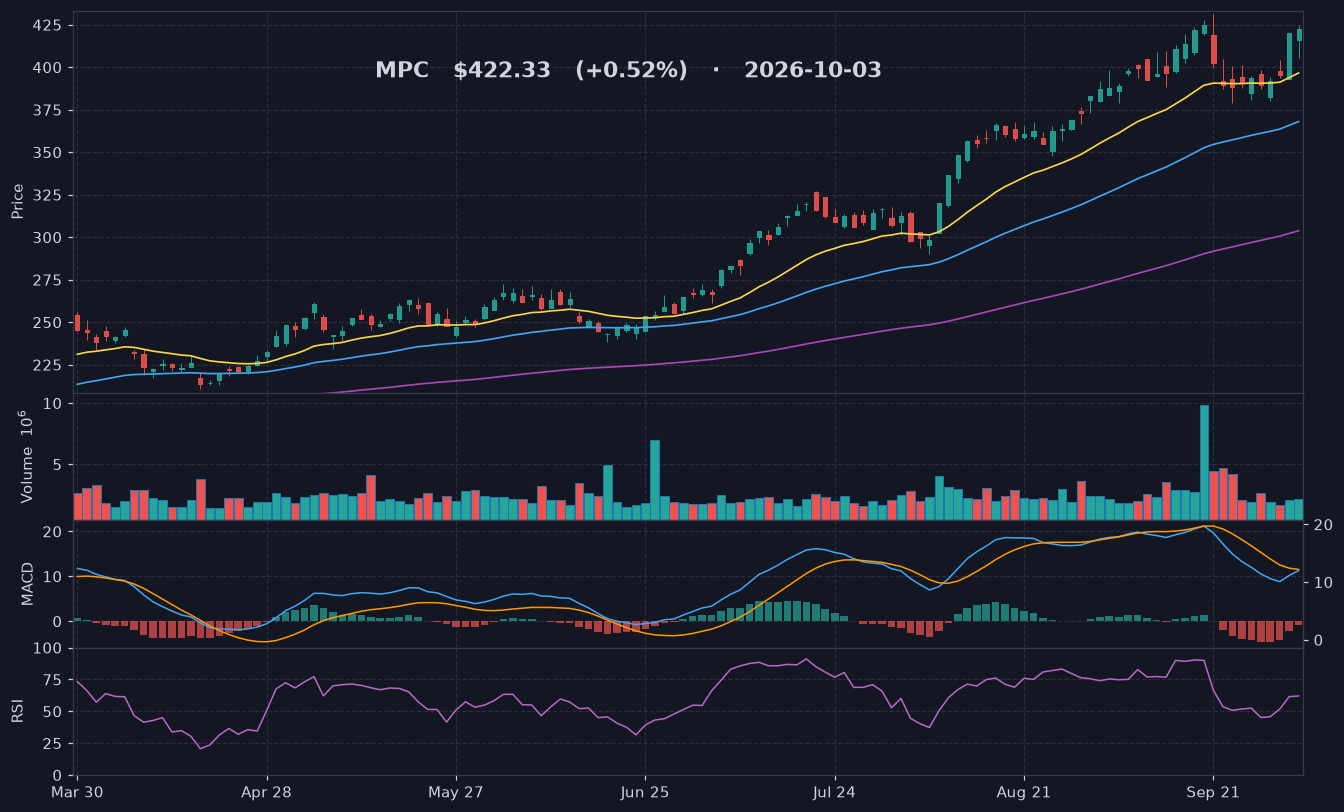Click the tall volume spike bar near Jun 25

[655, 480]
